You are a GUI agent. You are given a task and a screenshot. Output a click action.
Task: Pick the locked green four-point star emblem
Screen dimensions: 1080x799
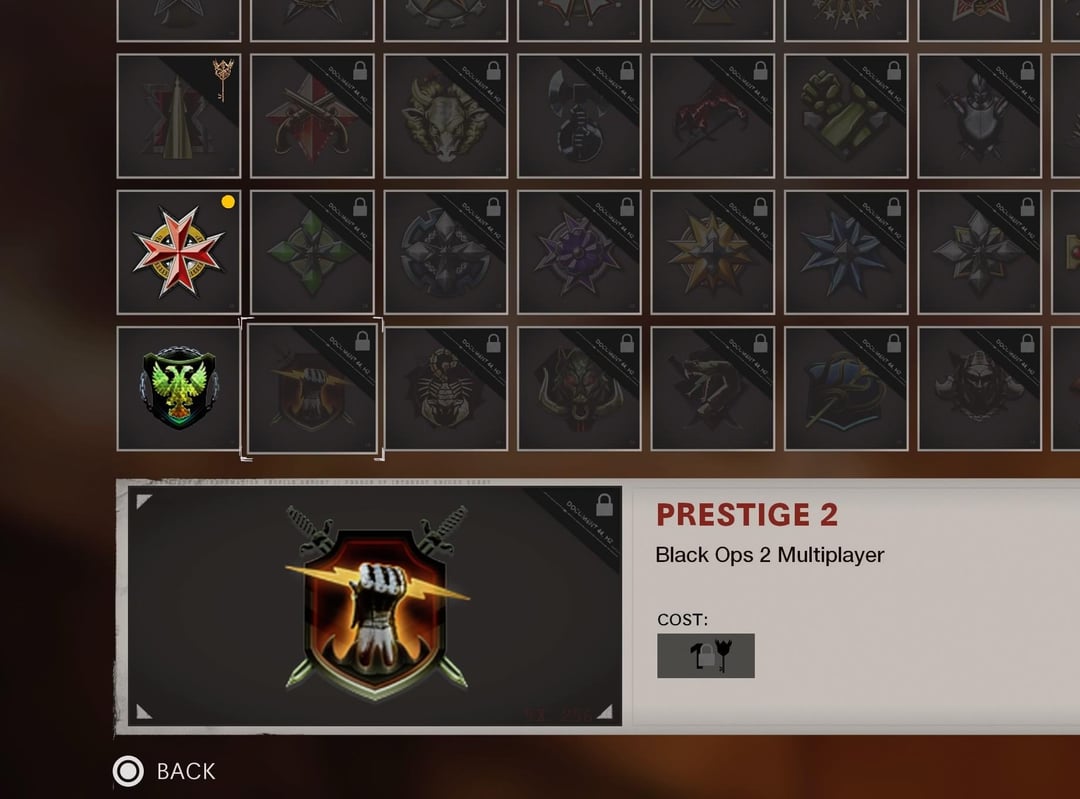pyautogui.click(x=312, y=252)
